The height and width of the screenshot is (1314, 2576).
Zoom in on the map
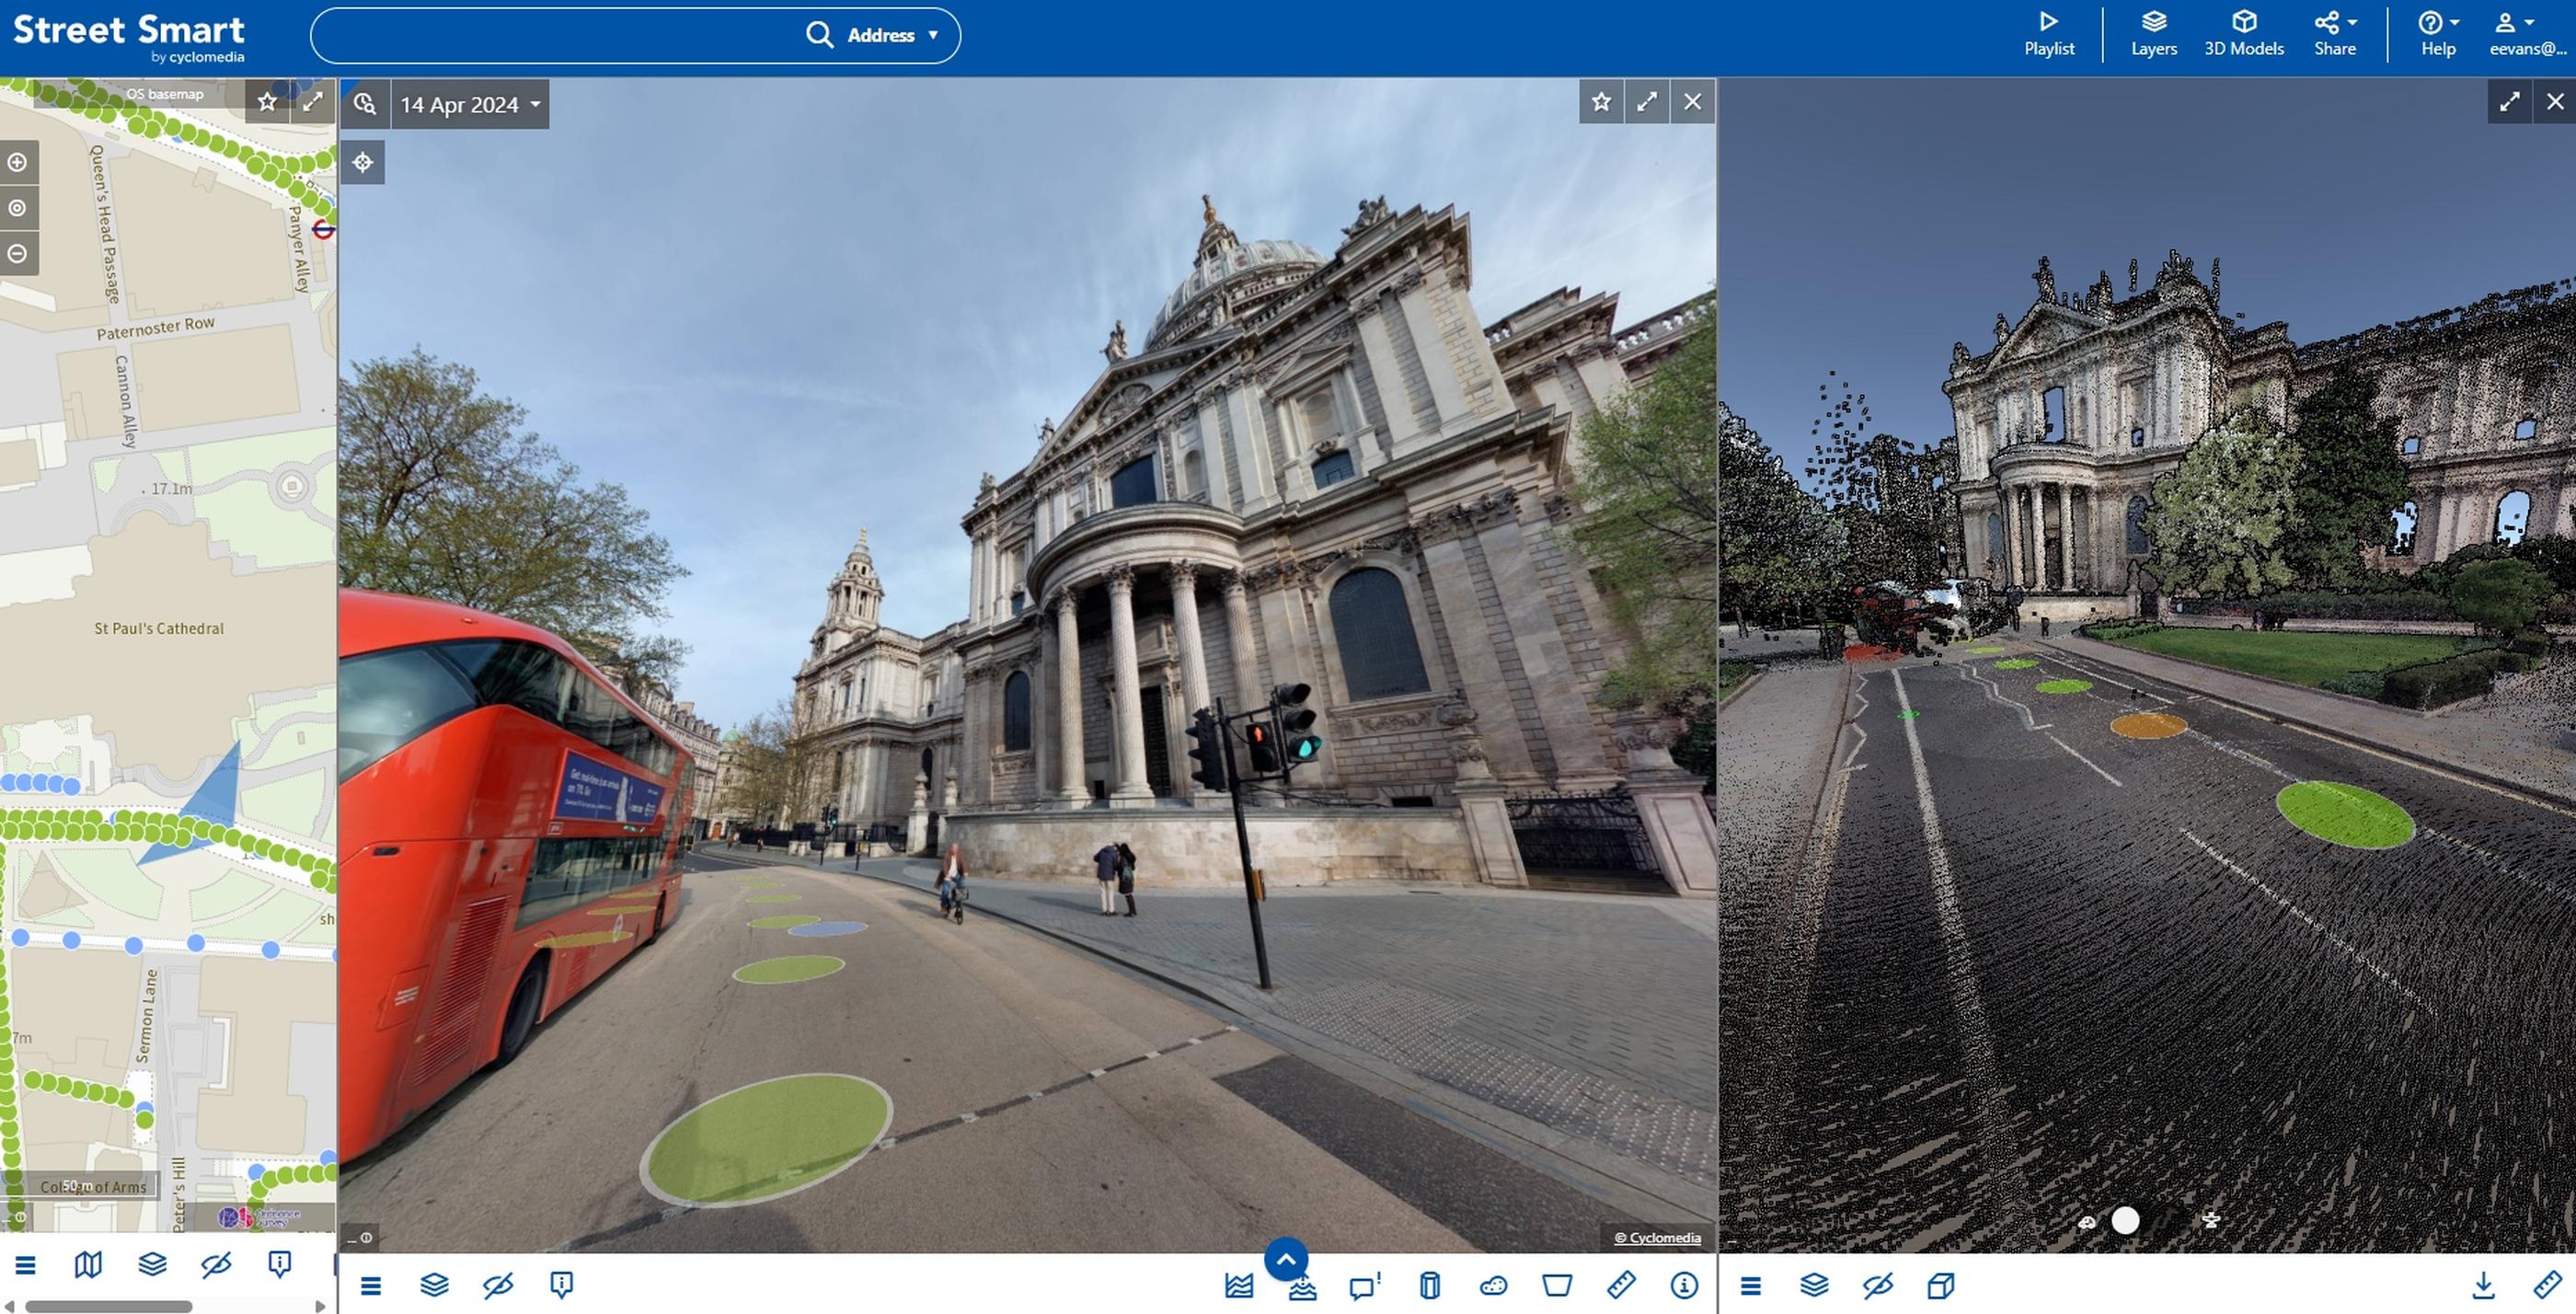(x=17, y=162)
